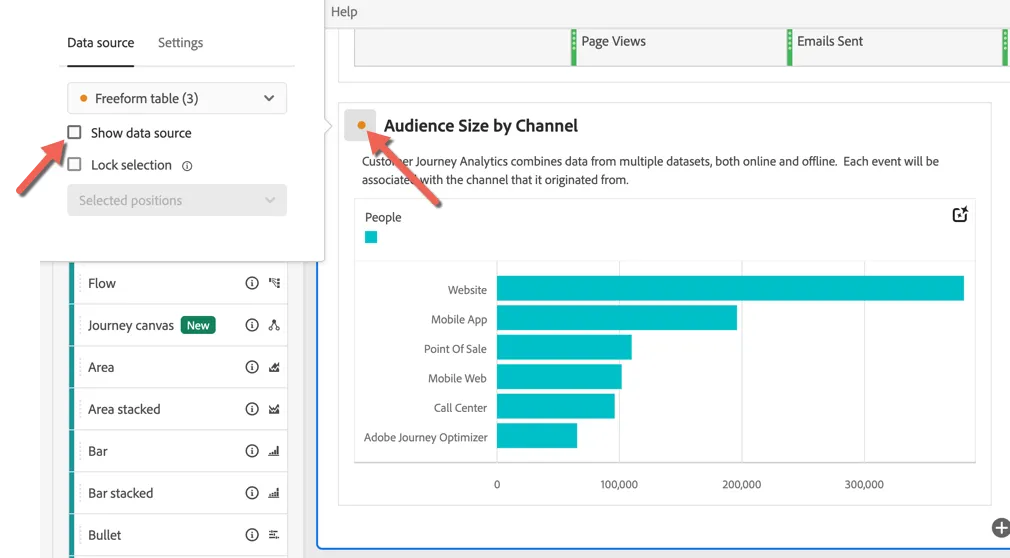Click the Mobile App bar in chart
Screen dimensions: 1010x558
617,318
